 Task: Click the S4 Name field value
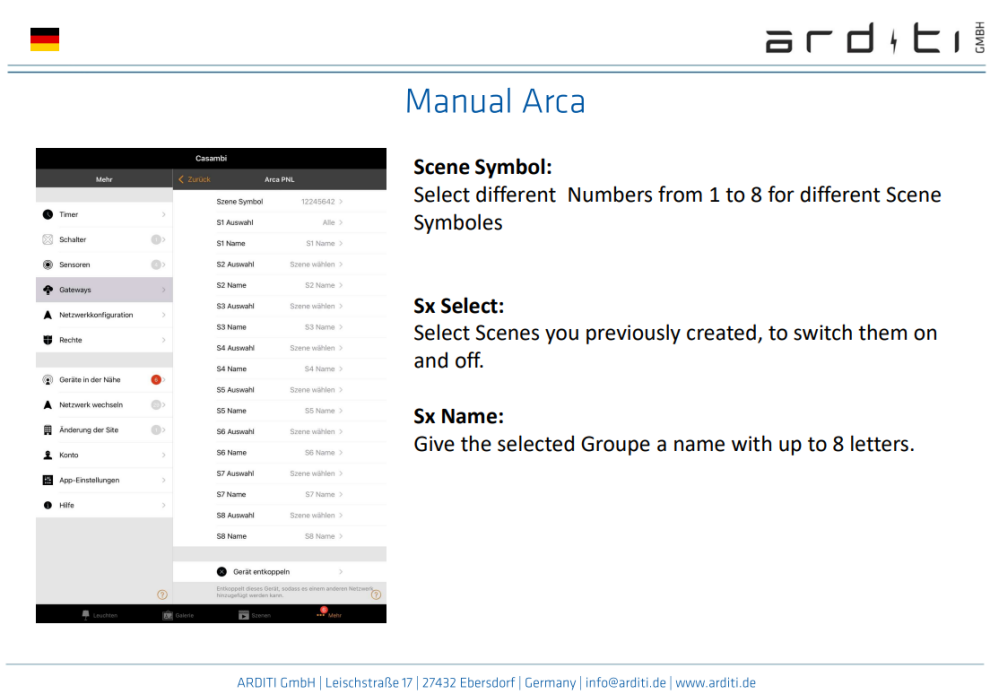tap(319, 369)
